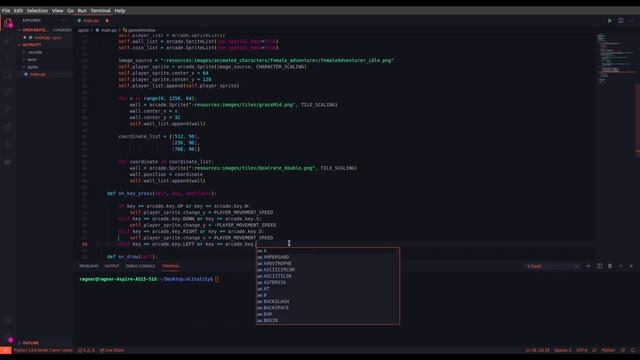Screen dimensions: 640x360
Task: Click the unsaved dot on main.py tab
Action: [x=107, y=20]
